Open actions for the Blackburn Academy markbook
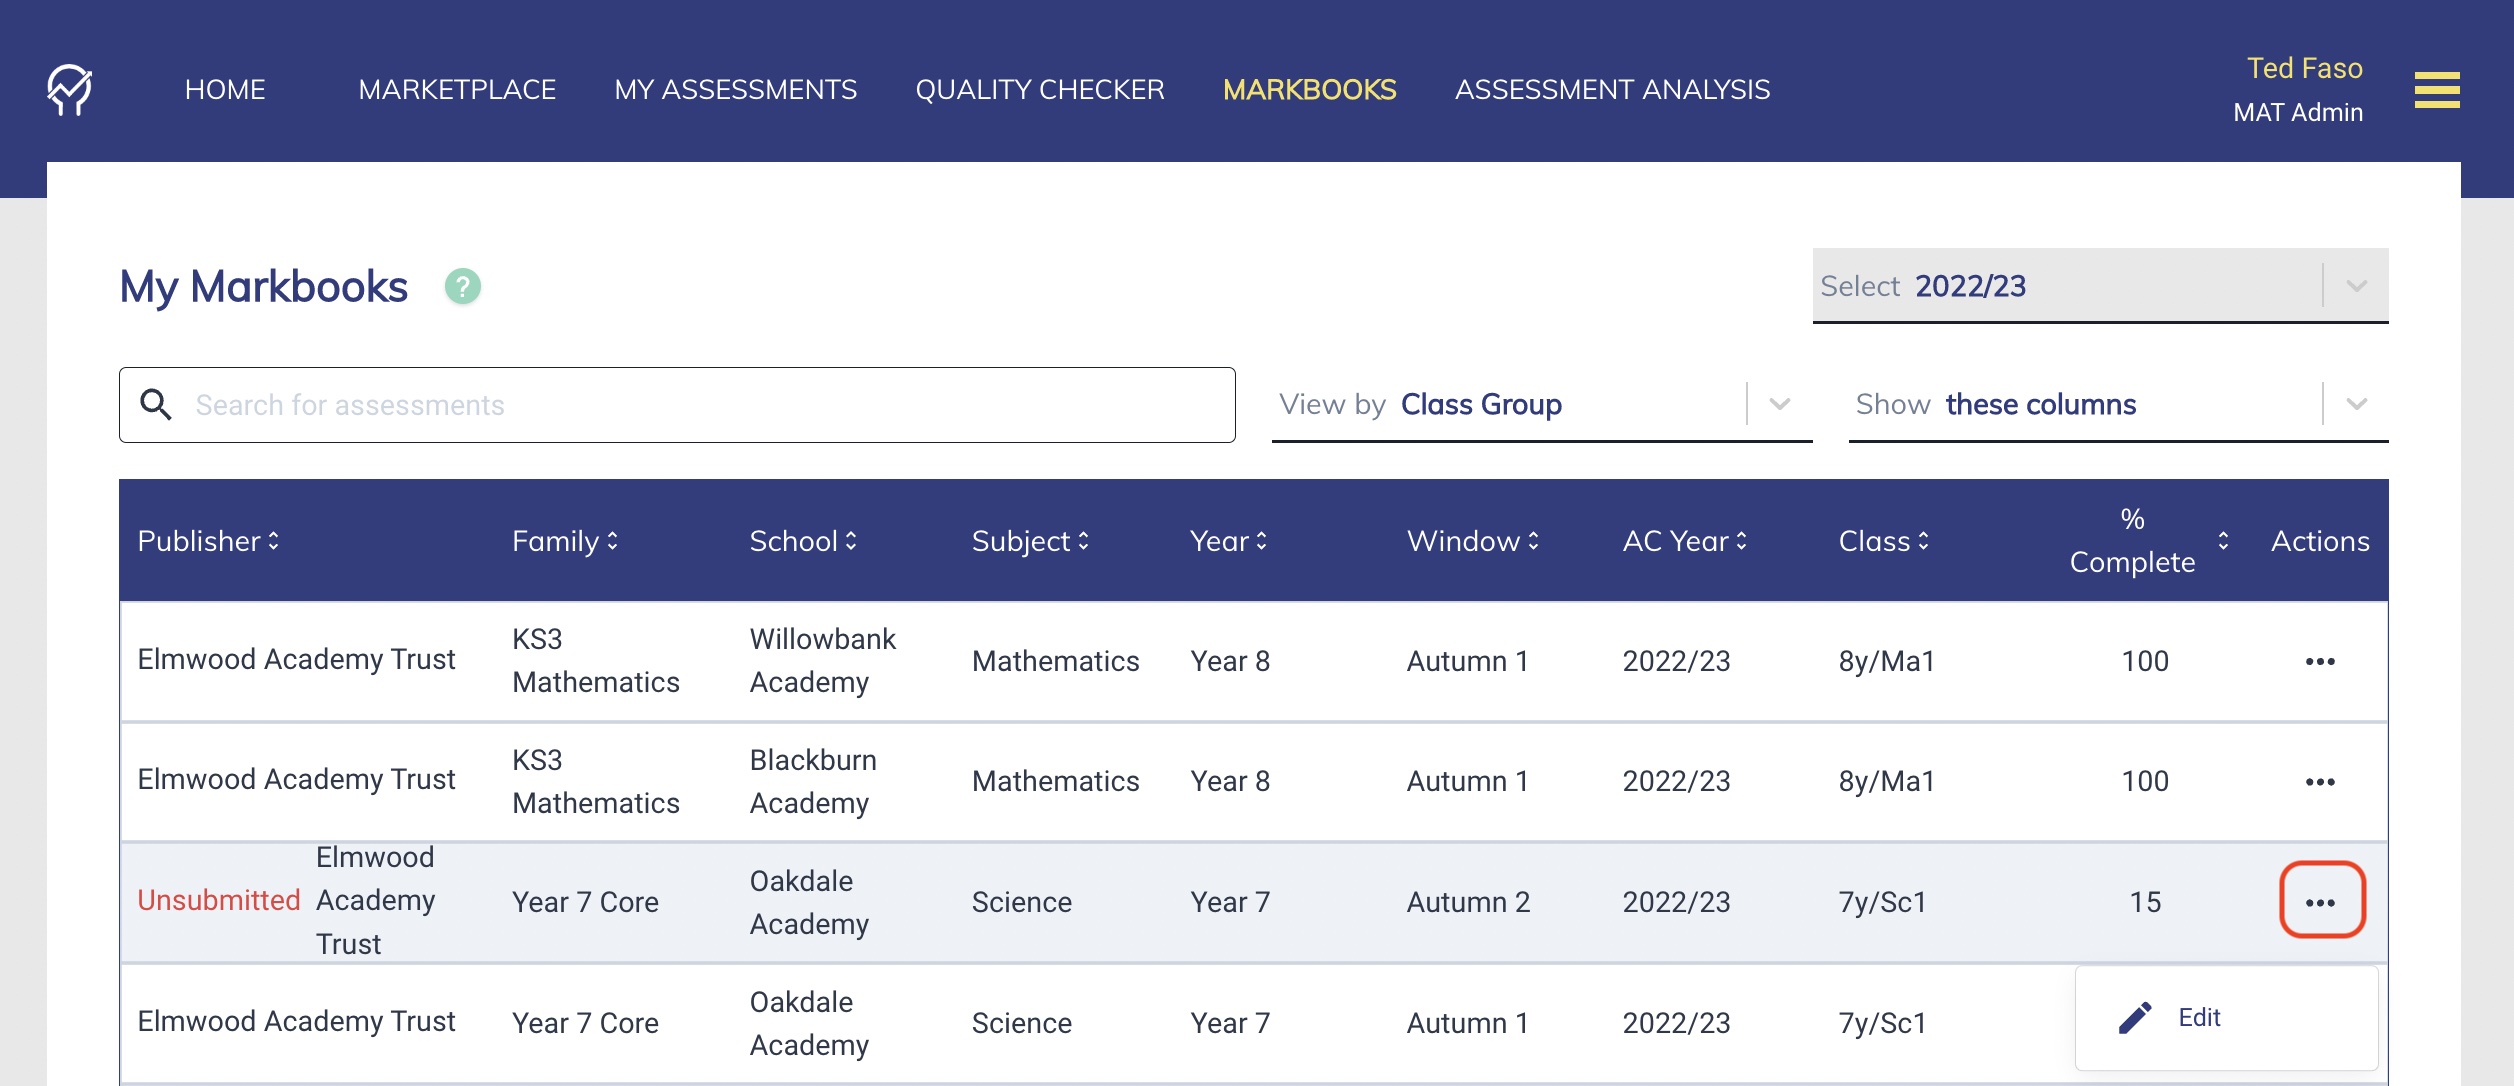Screen dimensions: 2514x1086 click(2320, 781)
